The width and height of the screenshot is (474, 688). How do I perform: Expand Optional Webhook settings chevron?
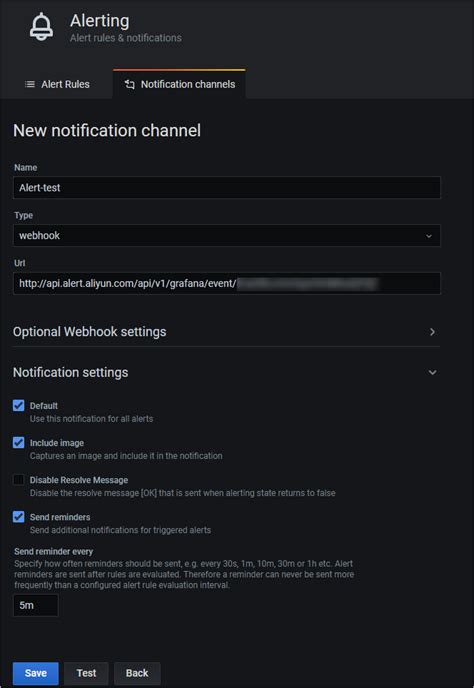pyautogui.click(x=432, y=332)
